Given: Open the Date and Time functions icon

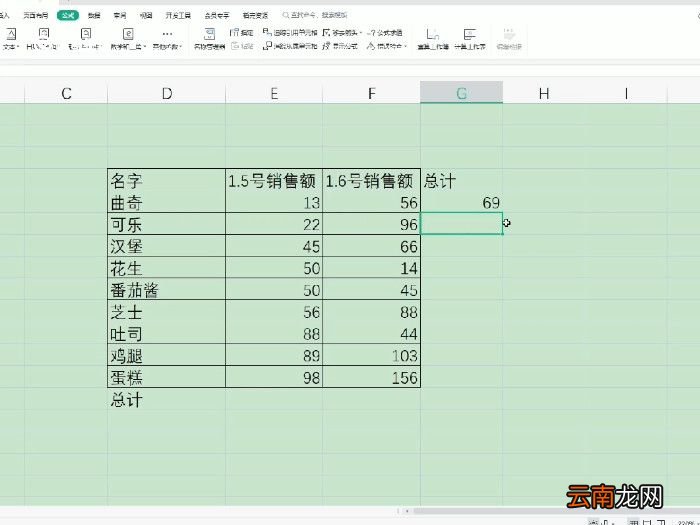Looking at the screenshot, I should [x=43, y=34].
